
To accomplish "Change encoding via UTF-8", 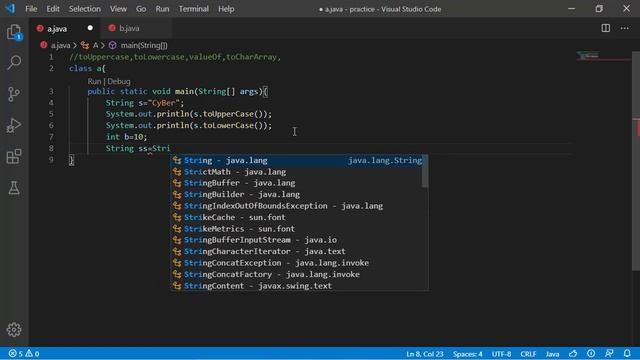I will click(x=501, y=353).
